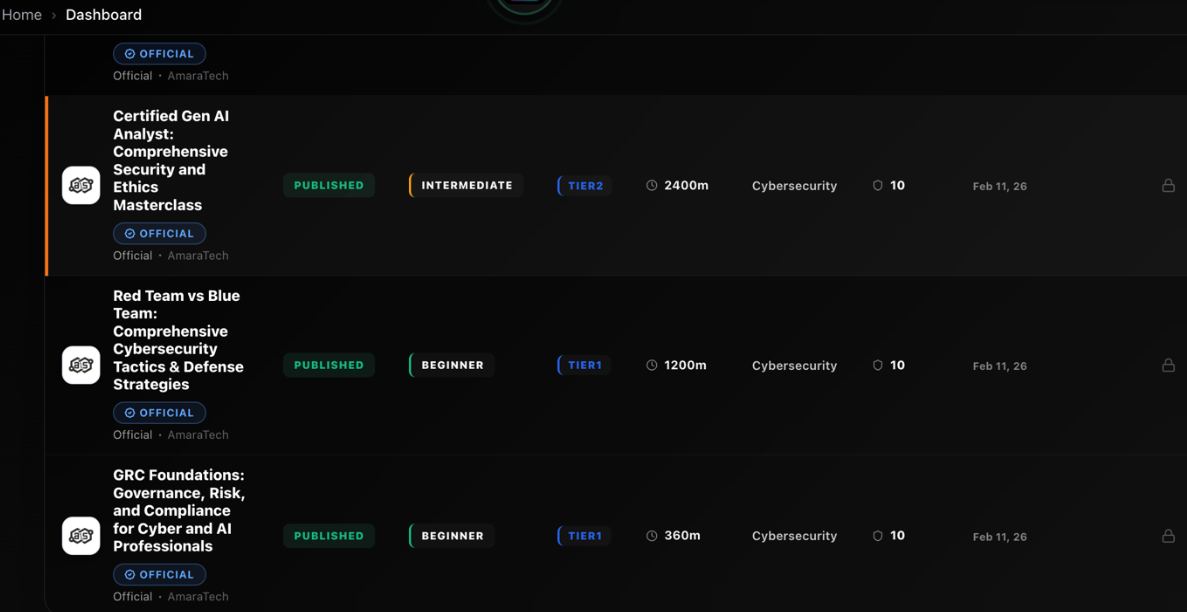Click the TIER1 badge in Red Team row
The image size is (1187, 612).
point(584,365)
